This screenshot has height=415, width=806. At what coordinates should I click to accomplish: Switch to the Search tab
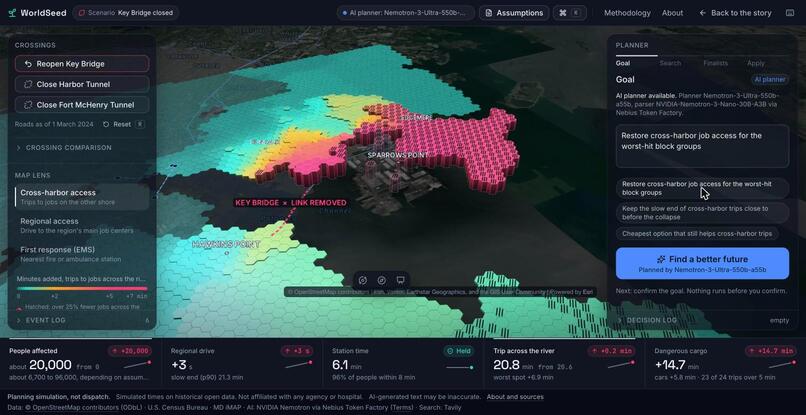coord(670,63)
